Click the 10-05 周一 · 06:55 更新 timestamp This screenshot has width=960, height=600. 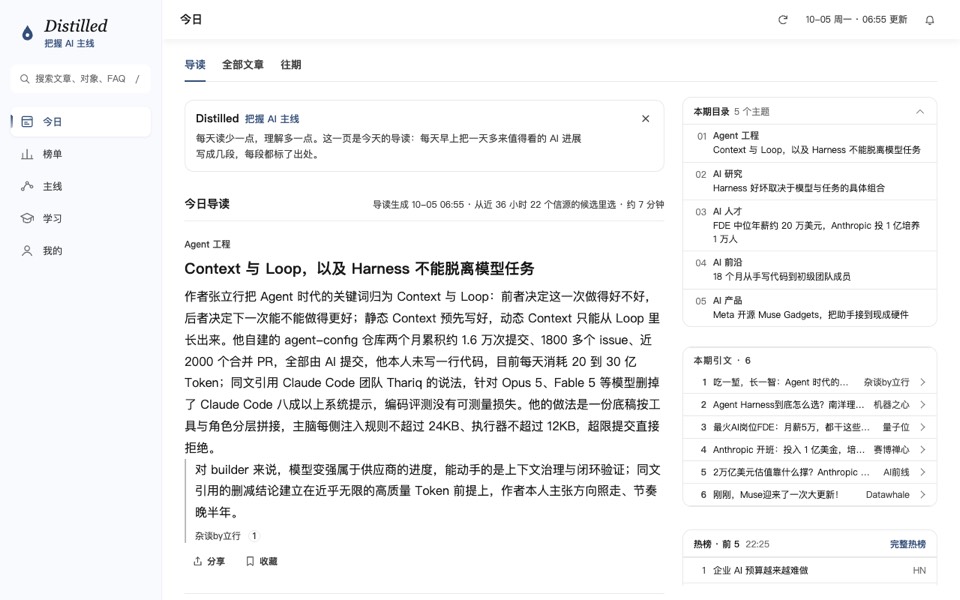tap(856, 20)
